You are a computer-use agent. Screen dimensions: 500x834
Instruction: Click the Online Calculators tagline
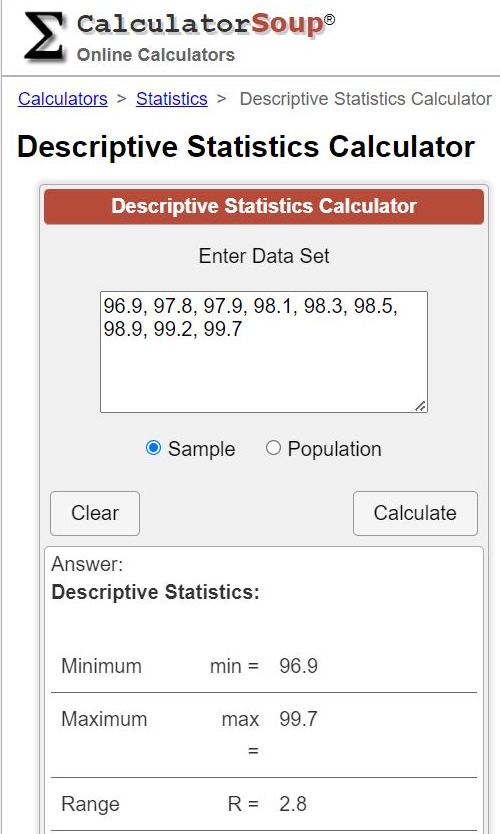point(156,55)
